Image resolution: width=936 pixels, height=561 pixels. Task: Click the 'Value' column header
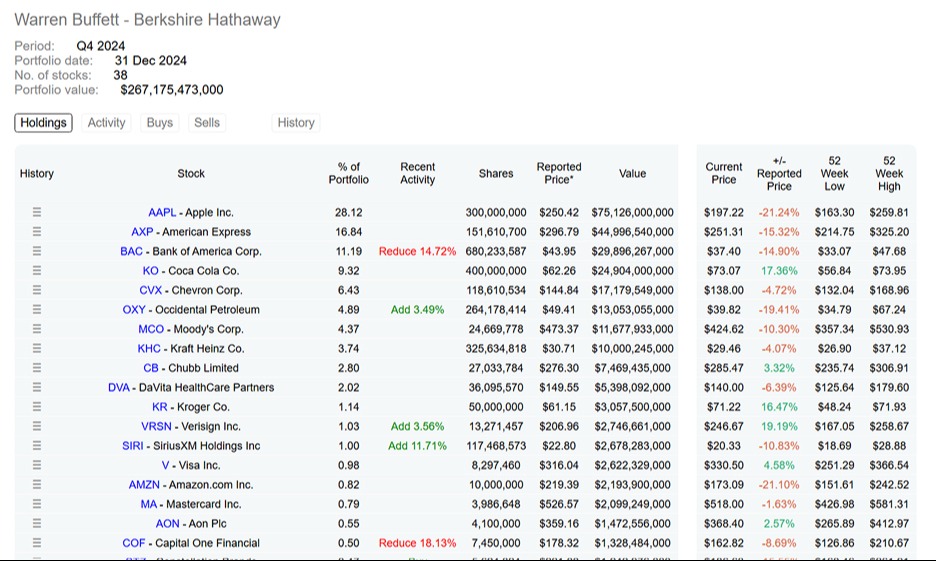[632, 174]
